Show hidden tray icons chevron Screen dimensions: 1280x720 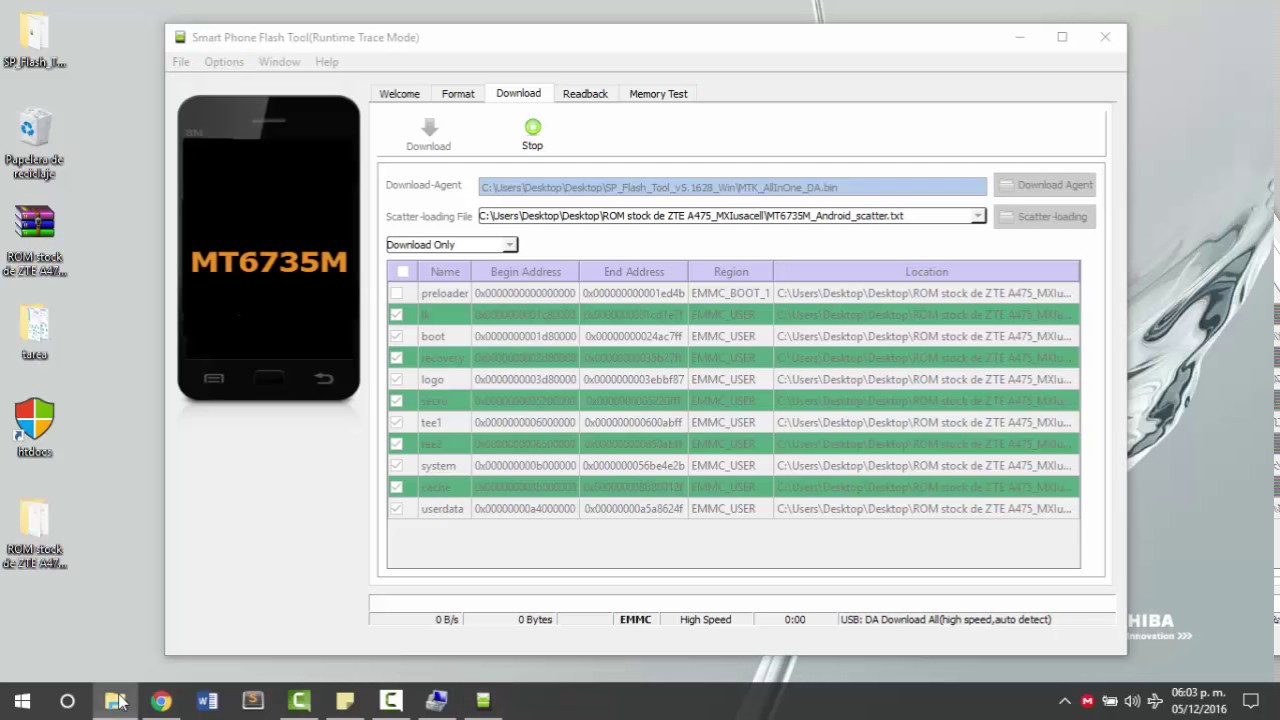point(1064,701)
